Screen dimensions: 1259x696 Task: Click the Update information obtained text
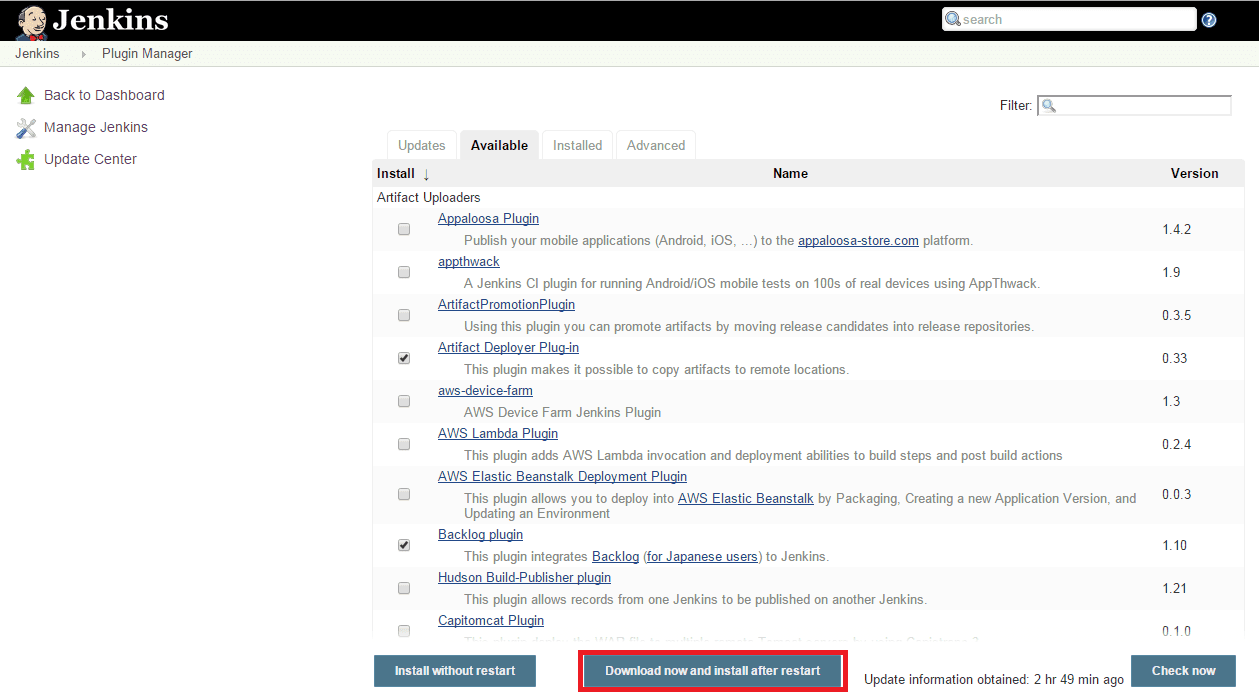(994, 680)
